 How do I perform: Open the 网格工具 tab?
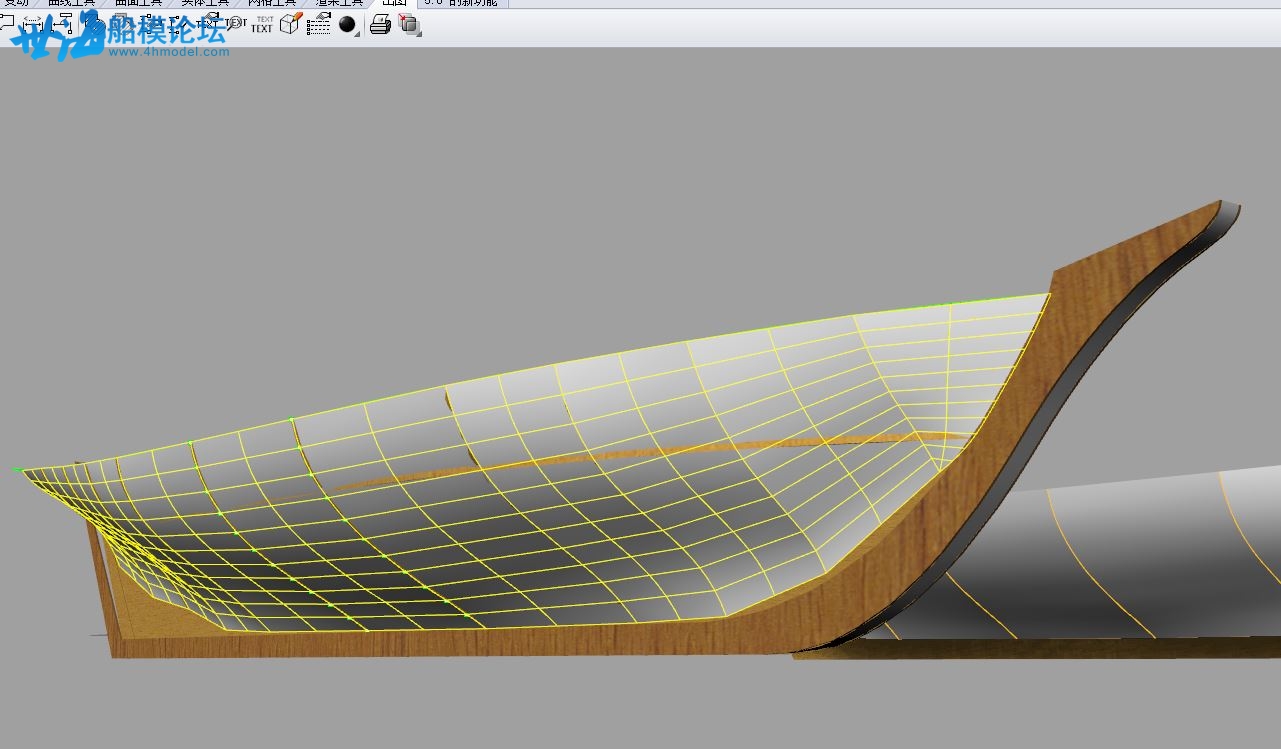(272, 3)
